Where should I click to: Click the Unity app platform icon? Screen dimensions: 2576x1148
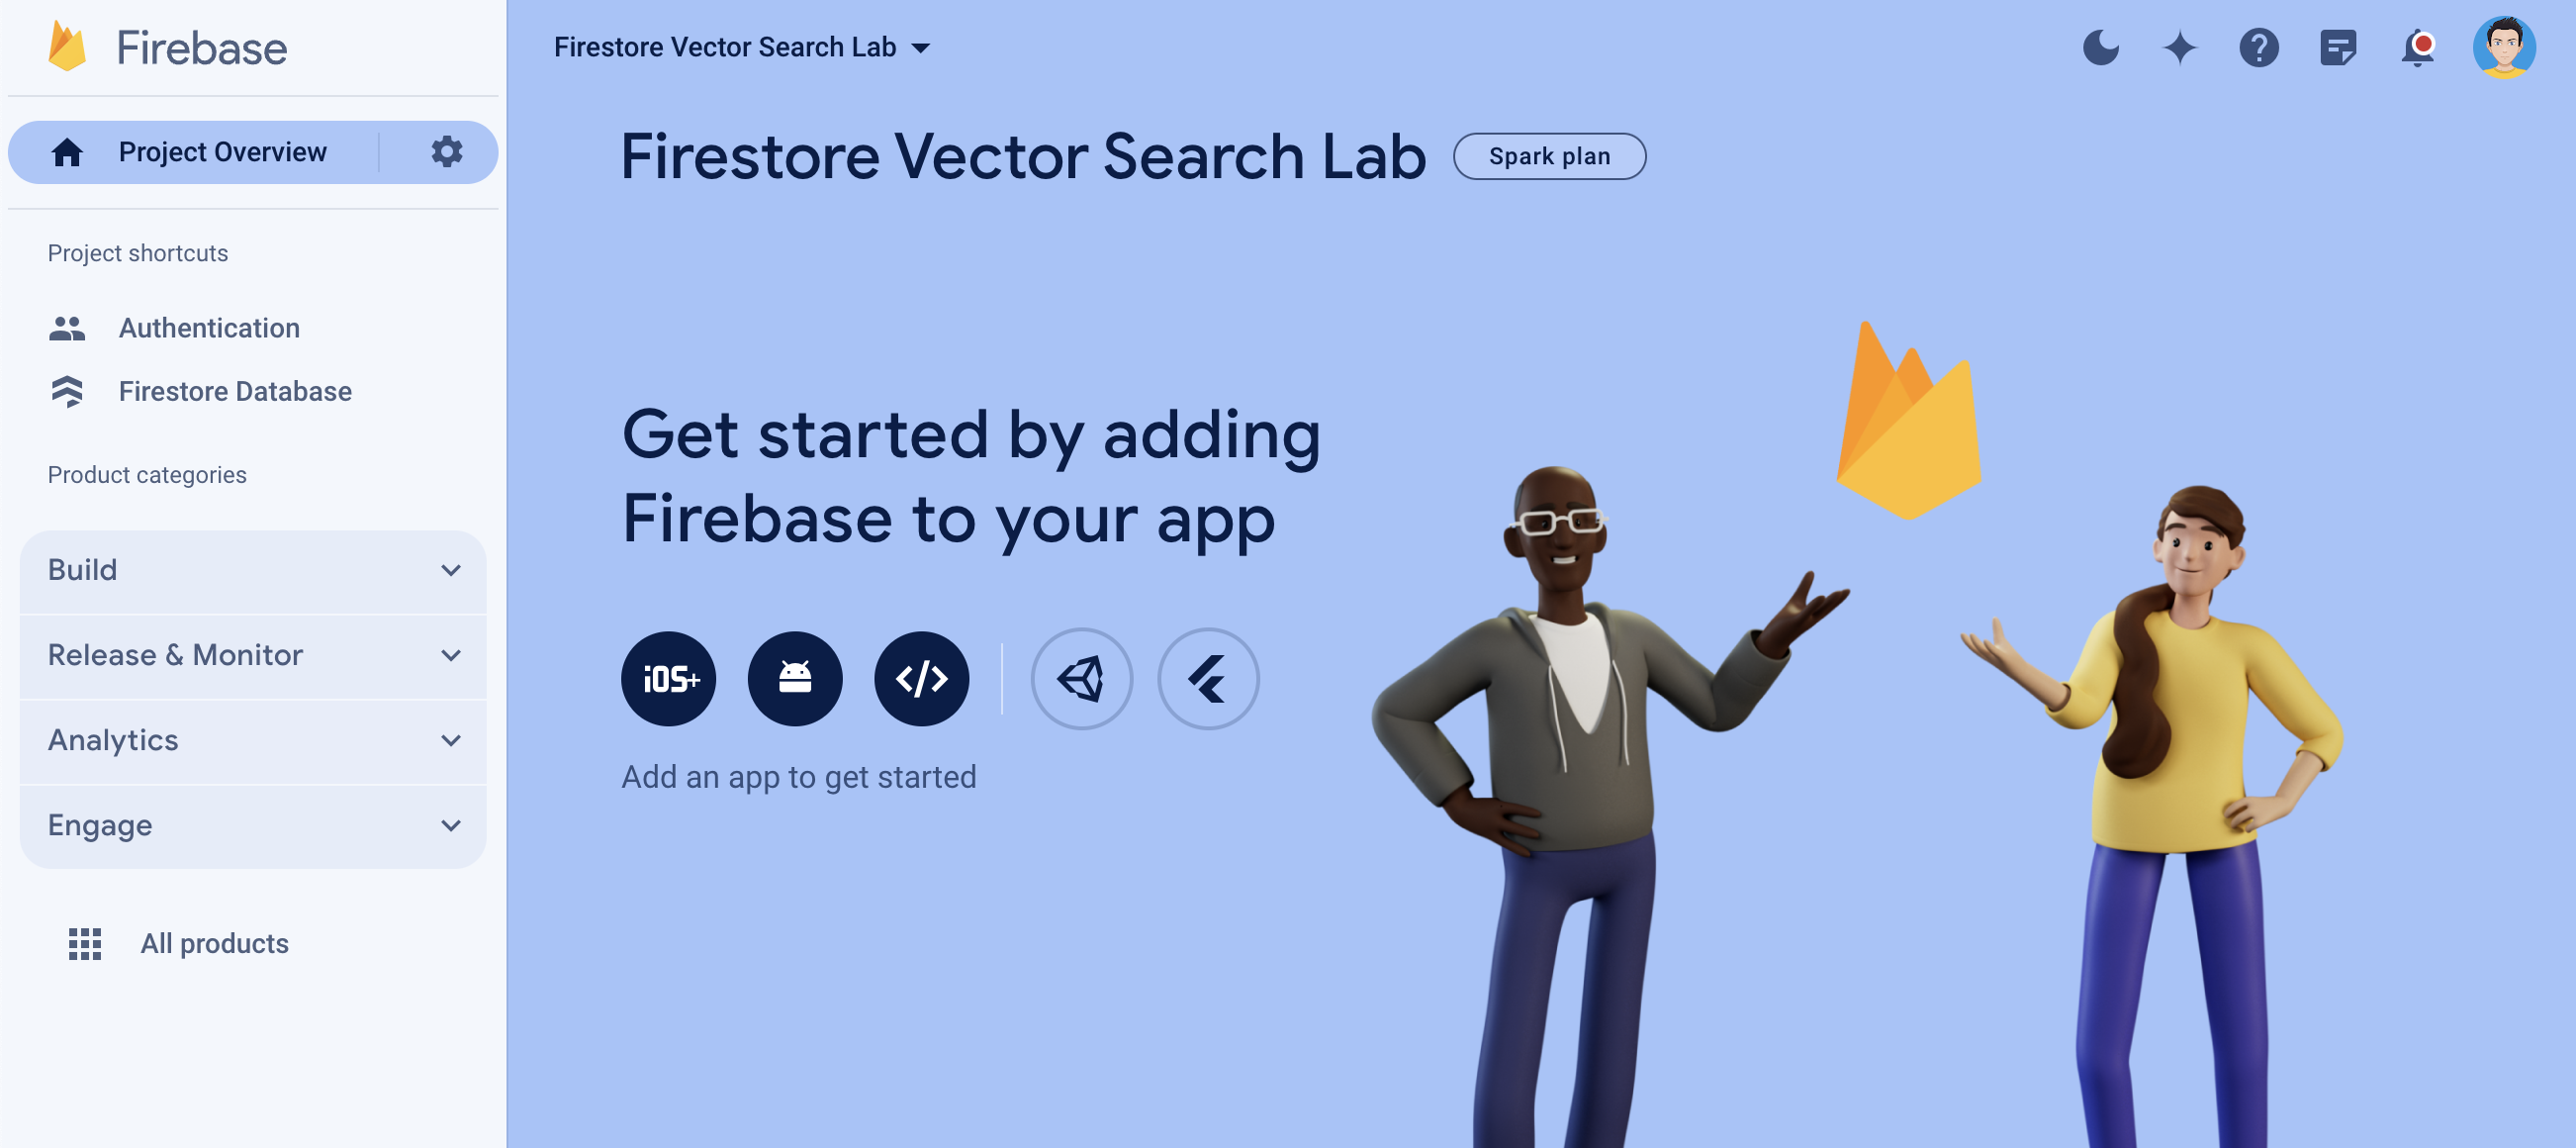click(x=1084, y=676)
